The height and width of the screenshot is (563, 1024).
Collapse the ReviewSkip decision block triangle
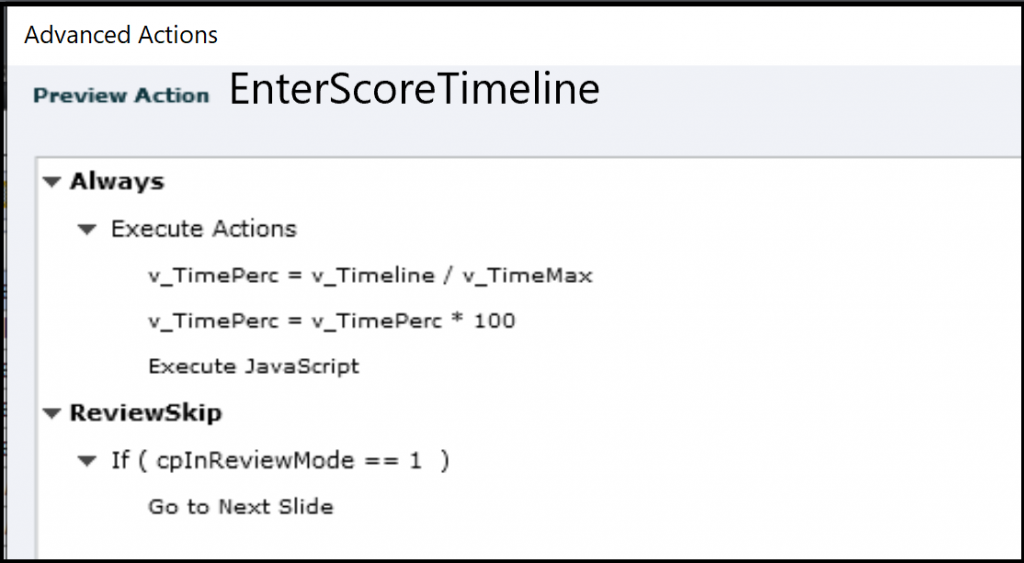[51, 413]
